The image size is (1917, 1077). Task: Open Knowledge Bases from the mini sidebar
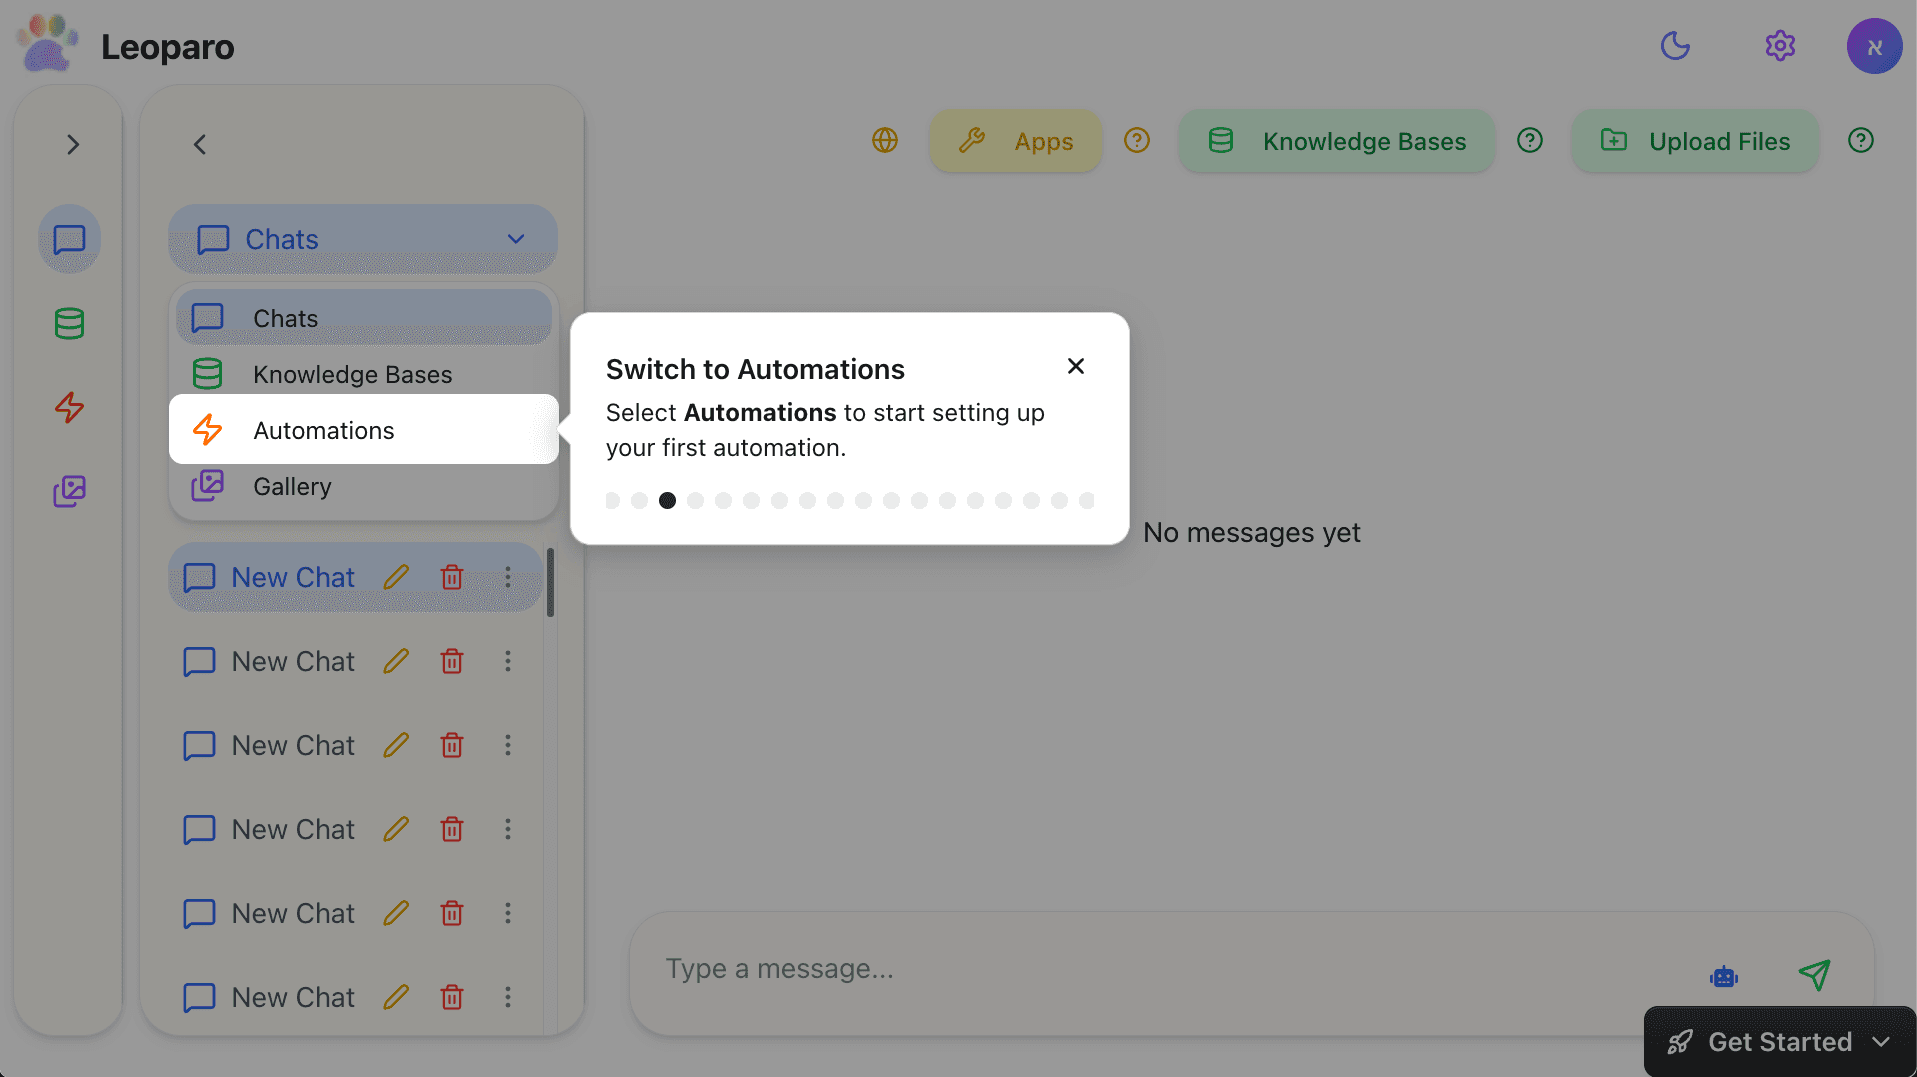[x=69, y=323]
